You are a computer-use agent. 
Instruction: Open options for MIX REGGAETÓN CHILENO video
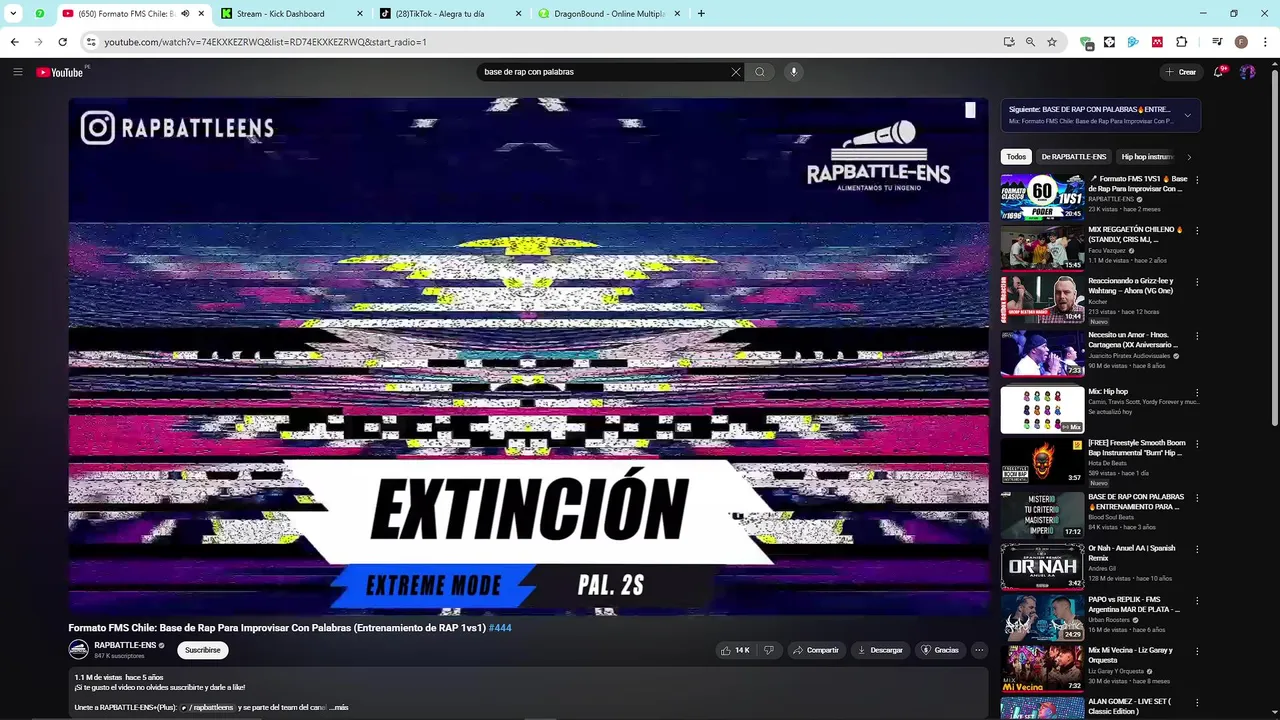click(x=1197, y=231)
